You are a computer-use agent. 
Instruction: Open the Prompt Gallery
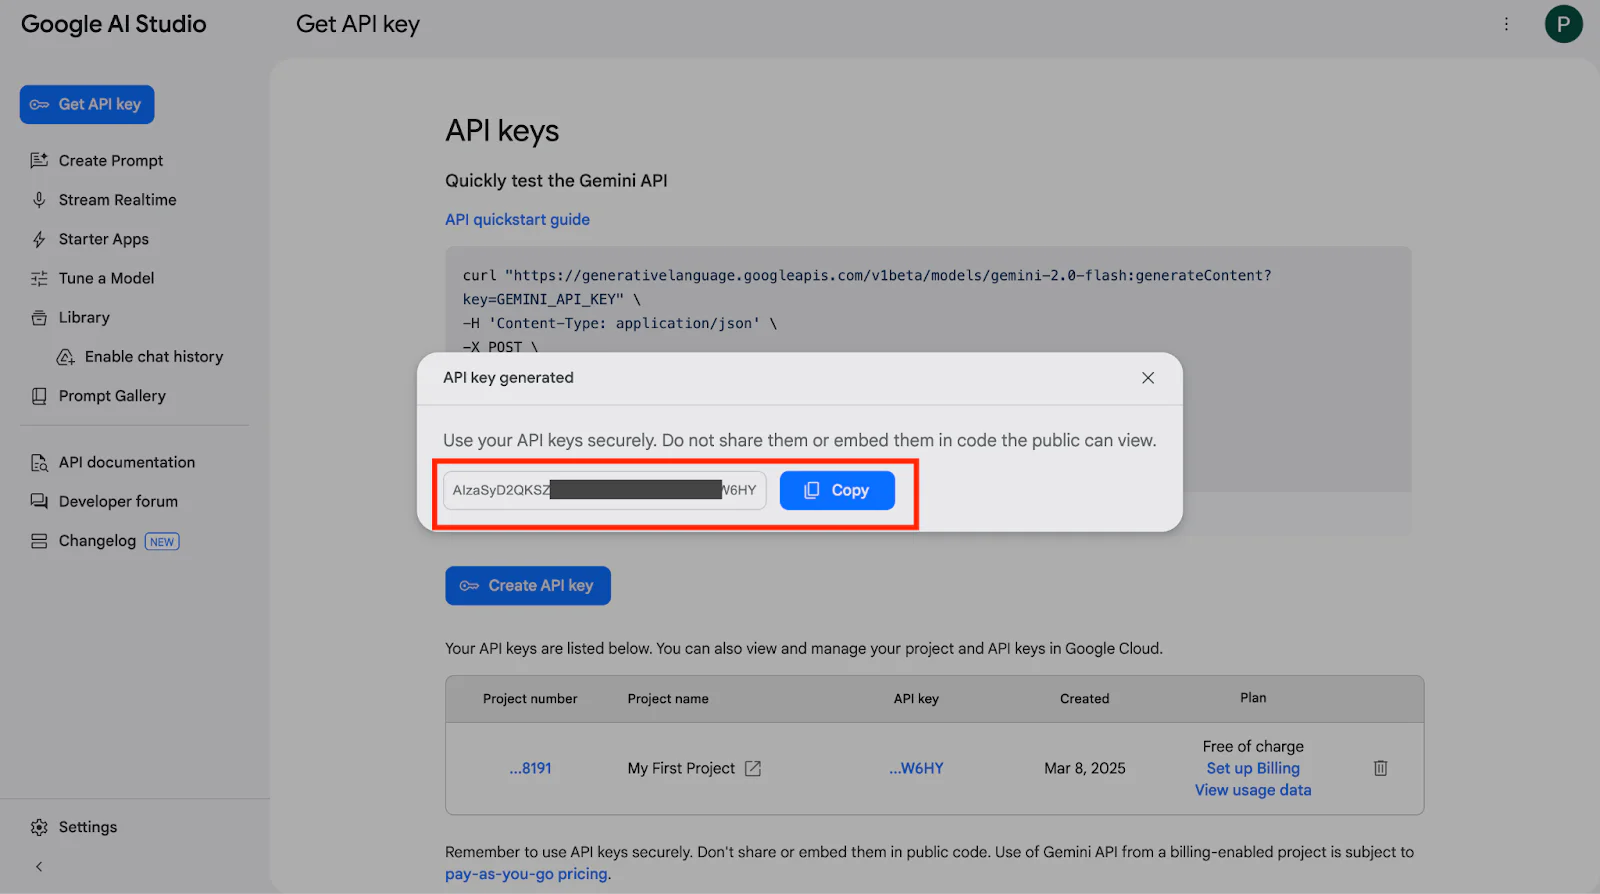coord(112,396)
